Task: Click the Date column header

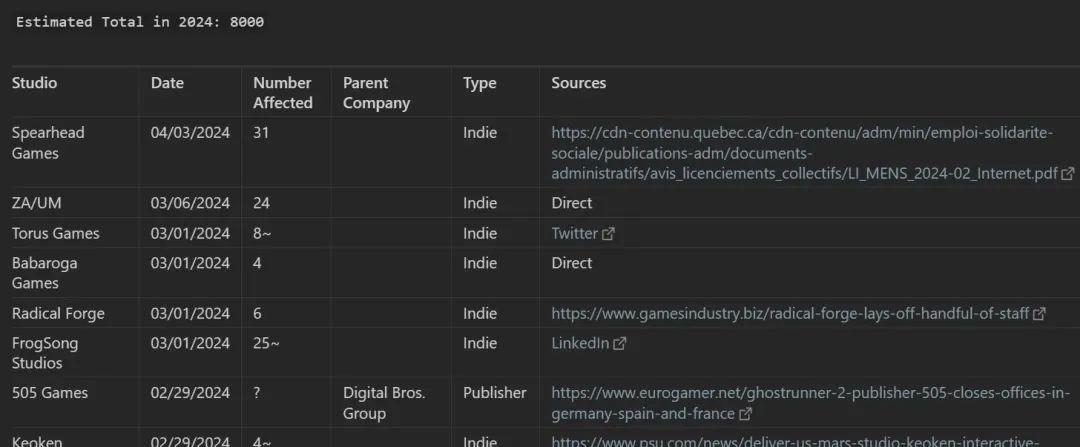Action: click(x=167, y=83)
